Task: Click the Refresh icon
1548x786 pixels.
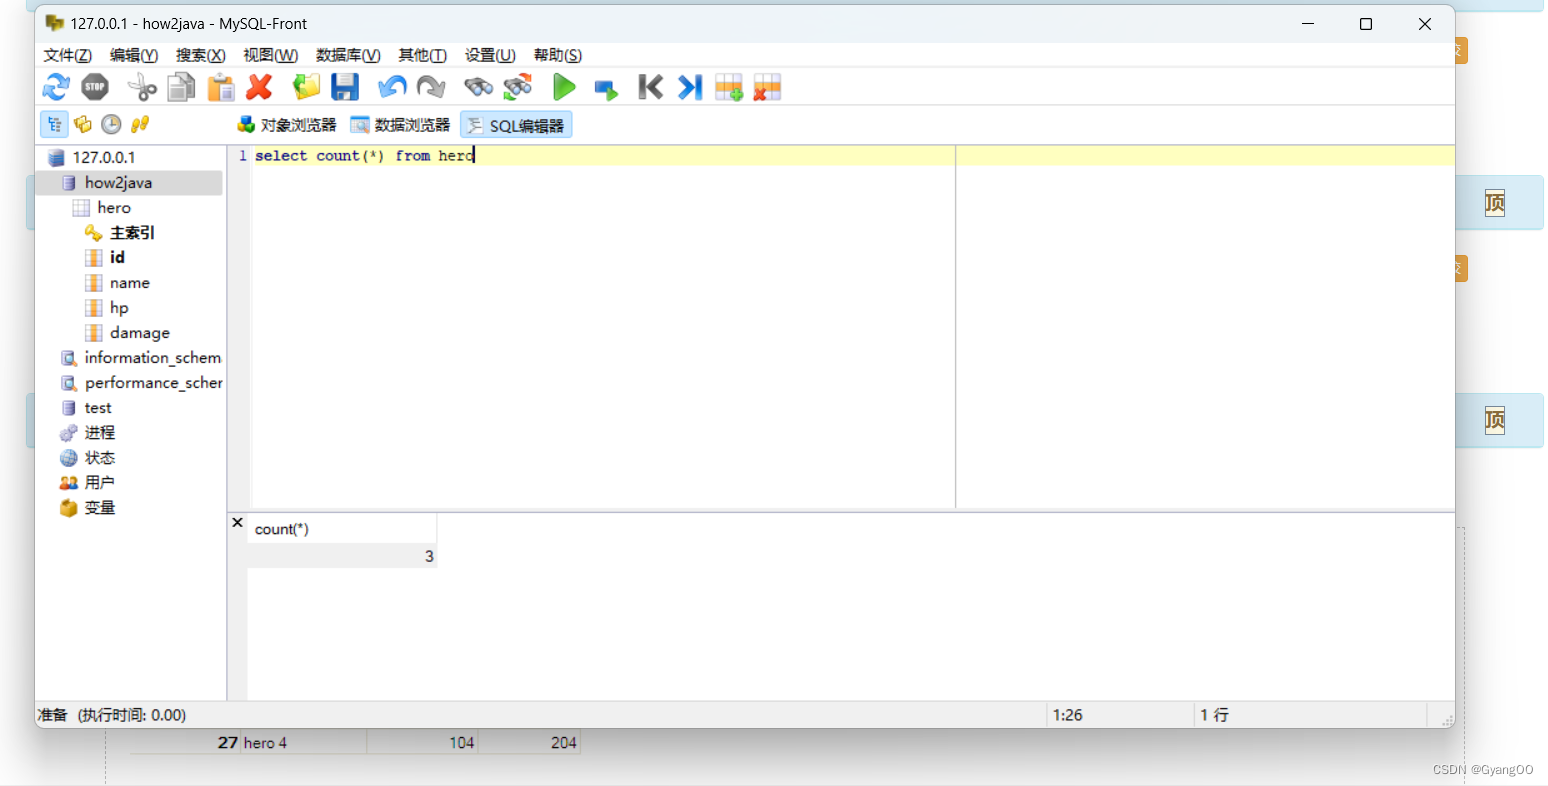Action: click(56, 87)
